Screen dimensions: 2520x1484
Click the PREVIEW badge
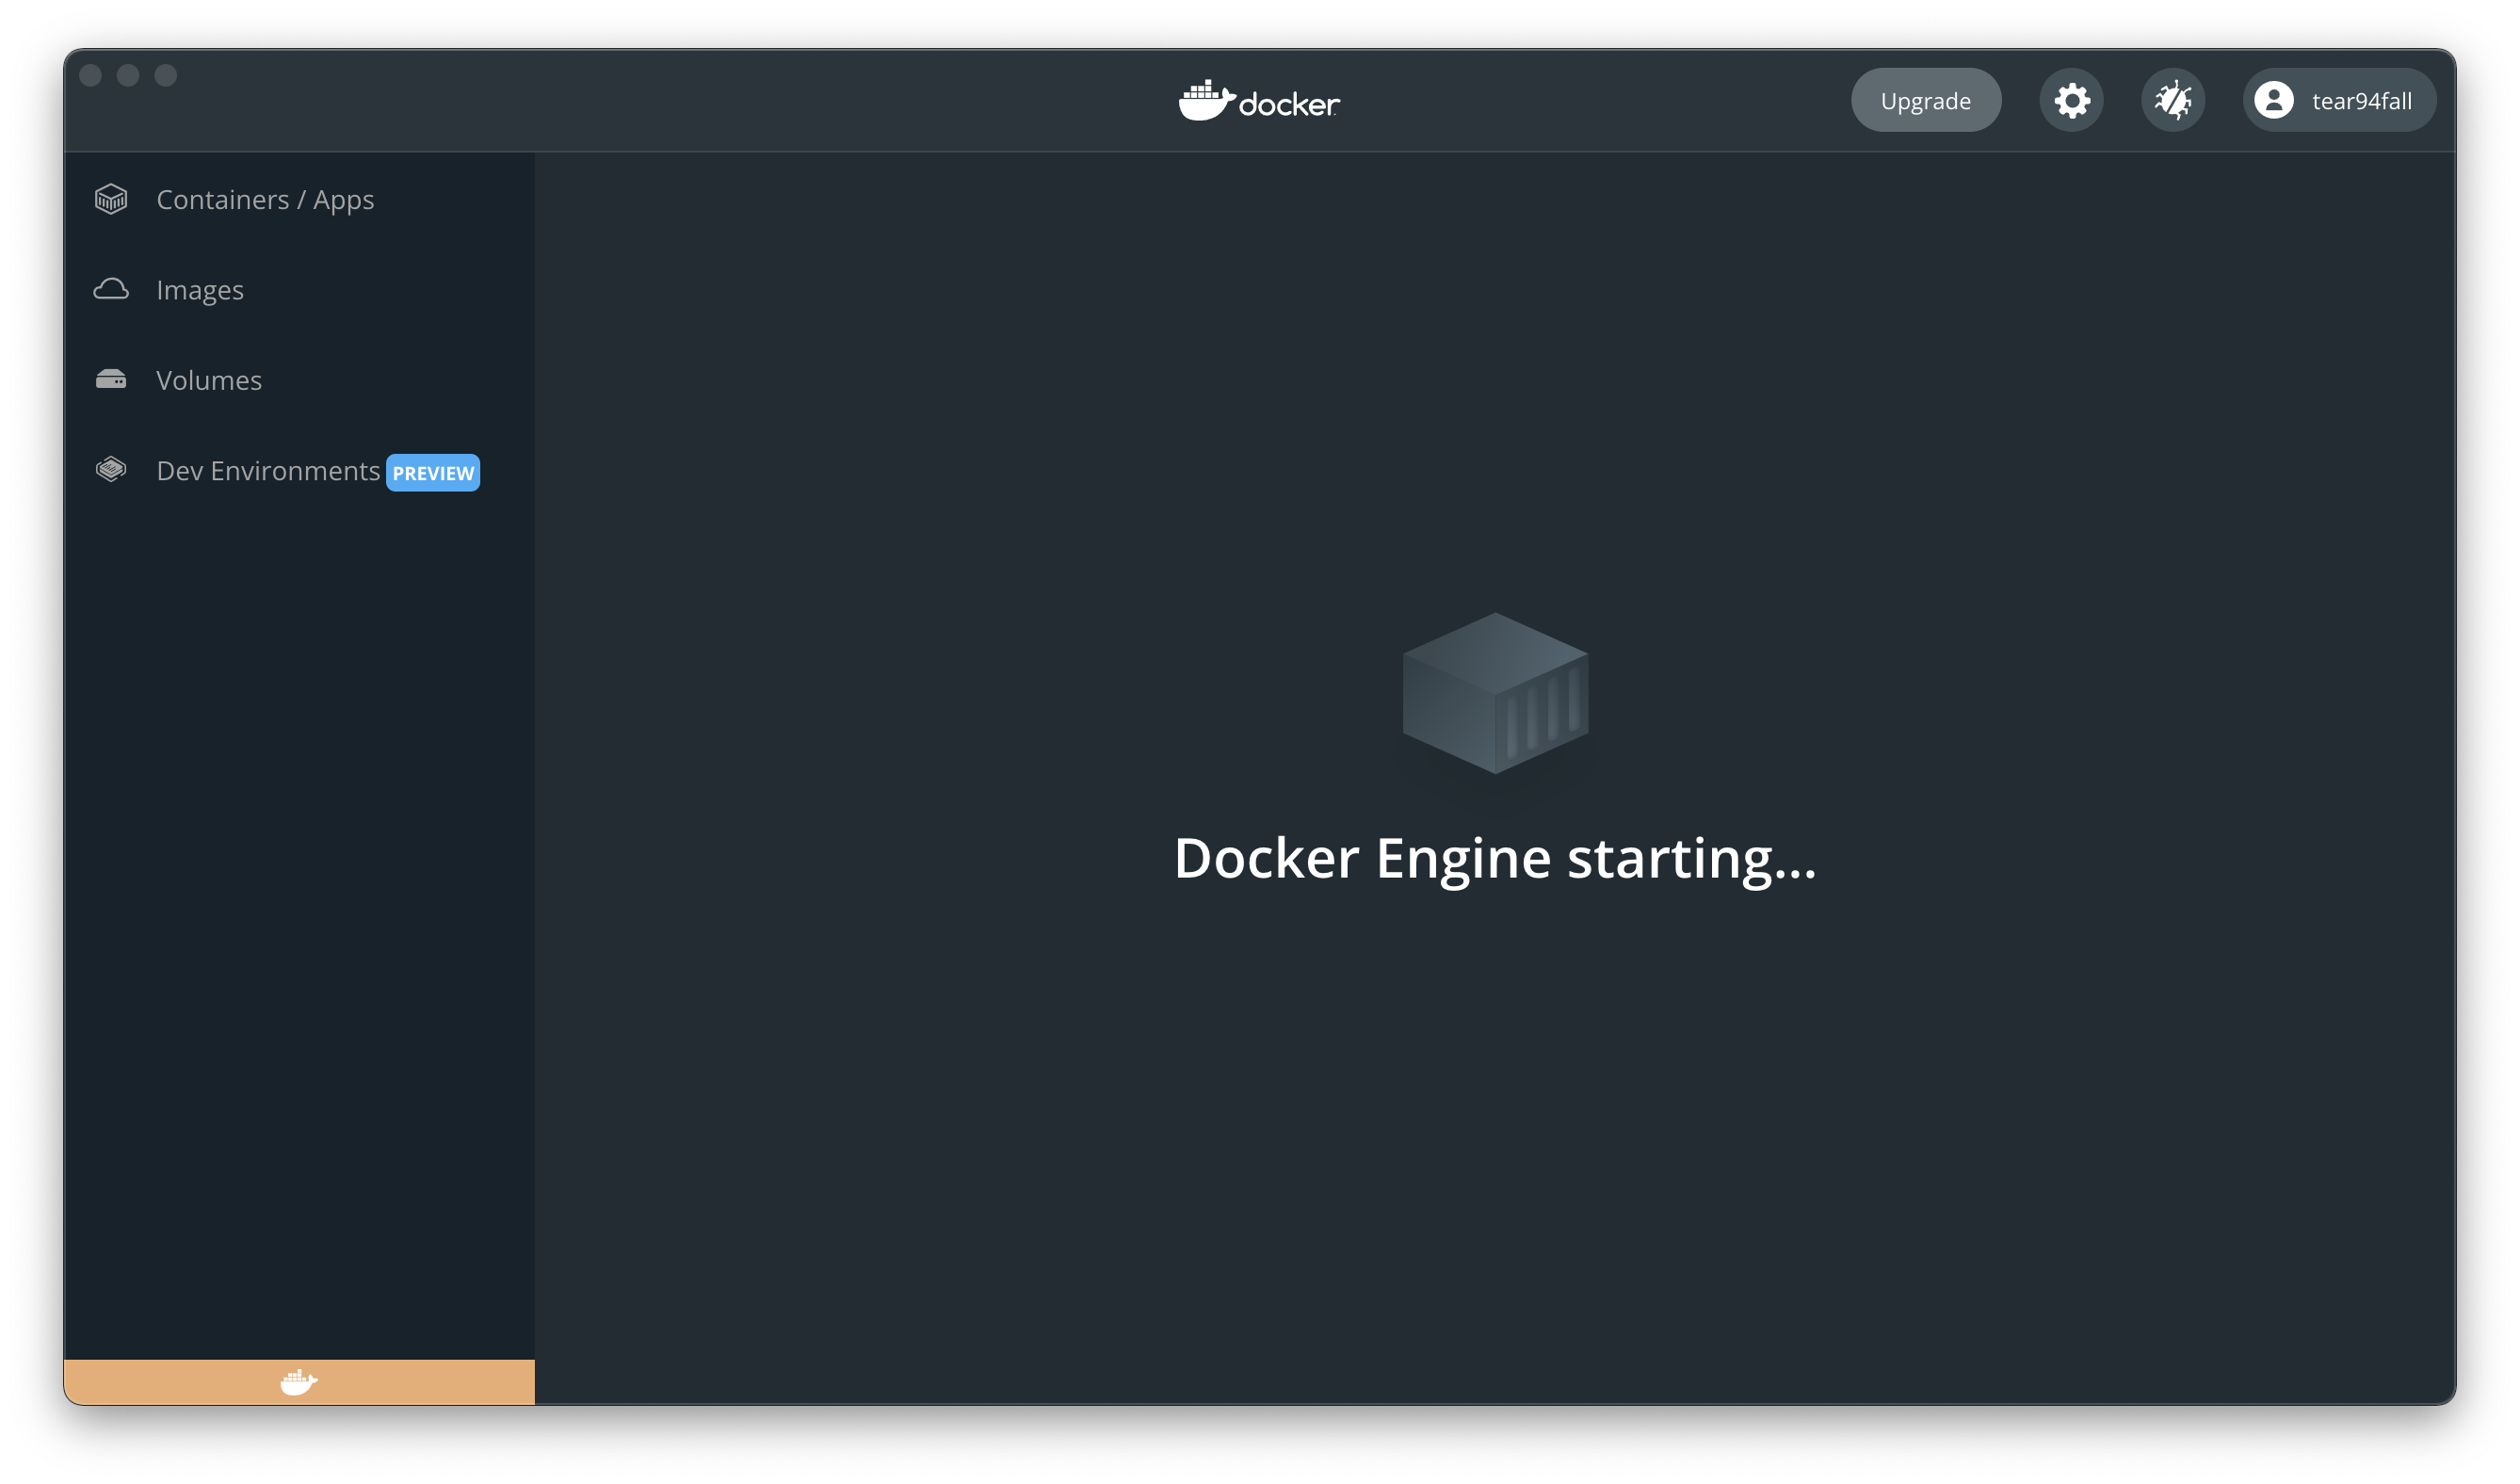pyautogui.click(x=433, y=473)
